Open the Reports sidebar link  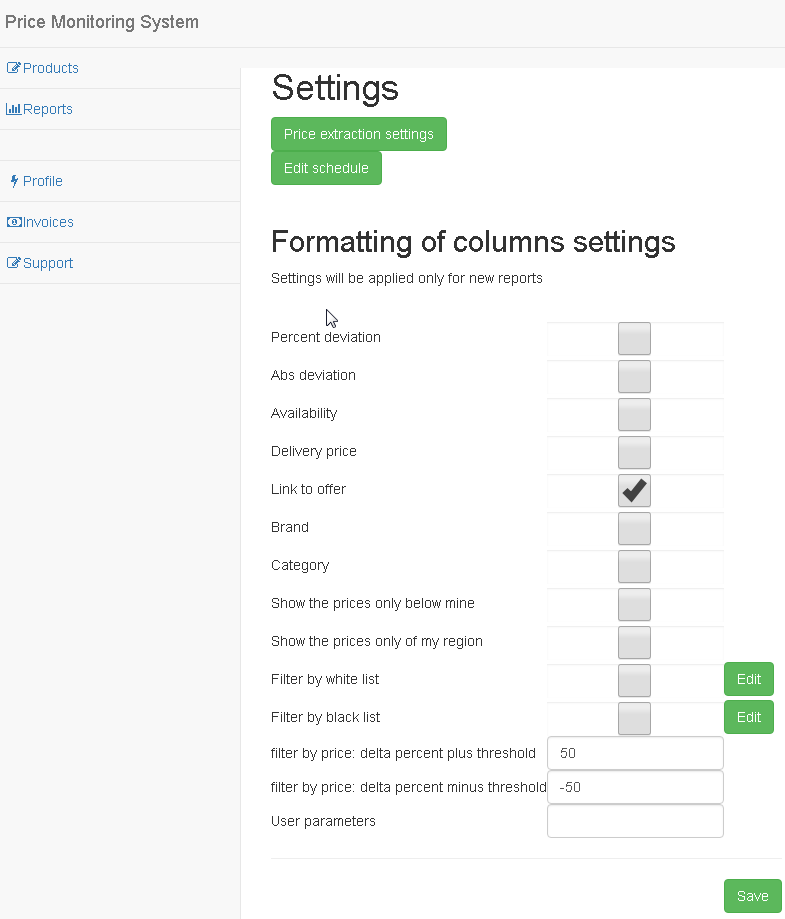(47, 109)
